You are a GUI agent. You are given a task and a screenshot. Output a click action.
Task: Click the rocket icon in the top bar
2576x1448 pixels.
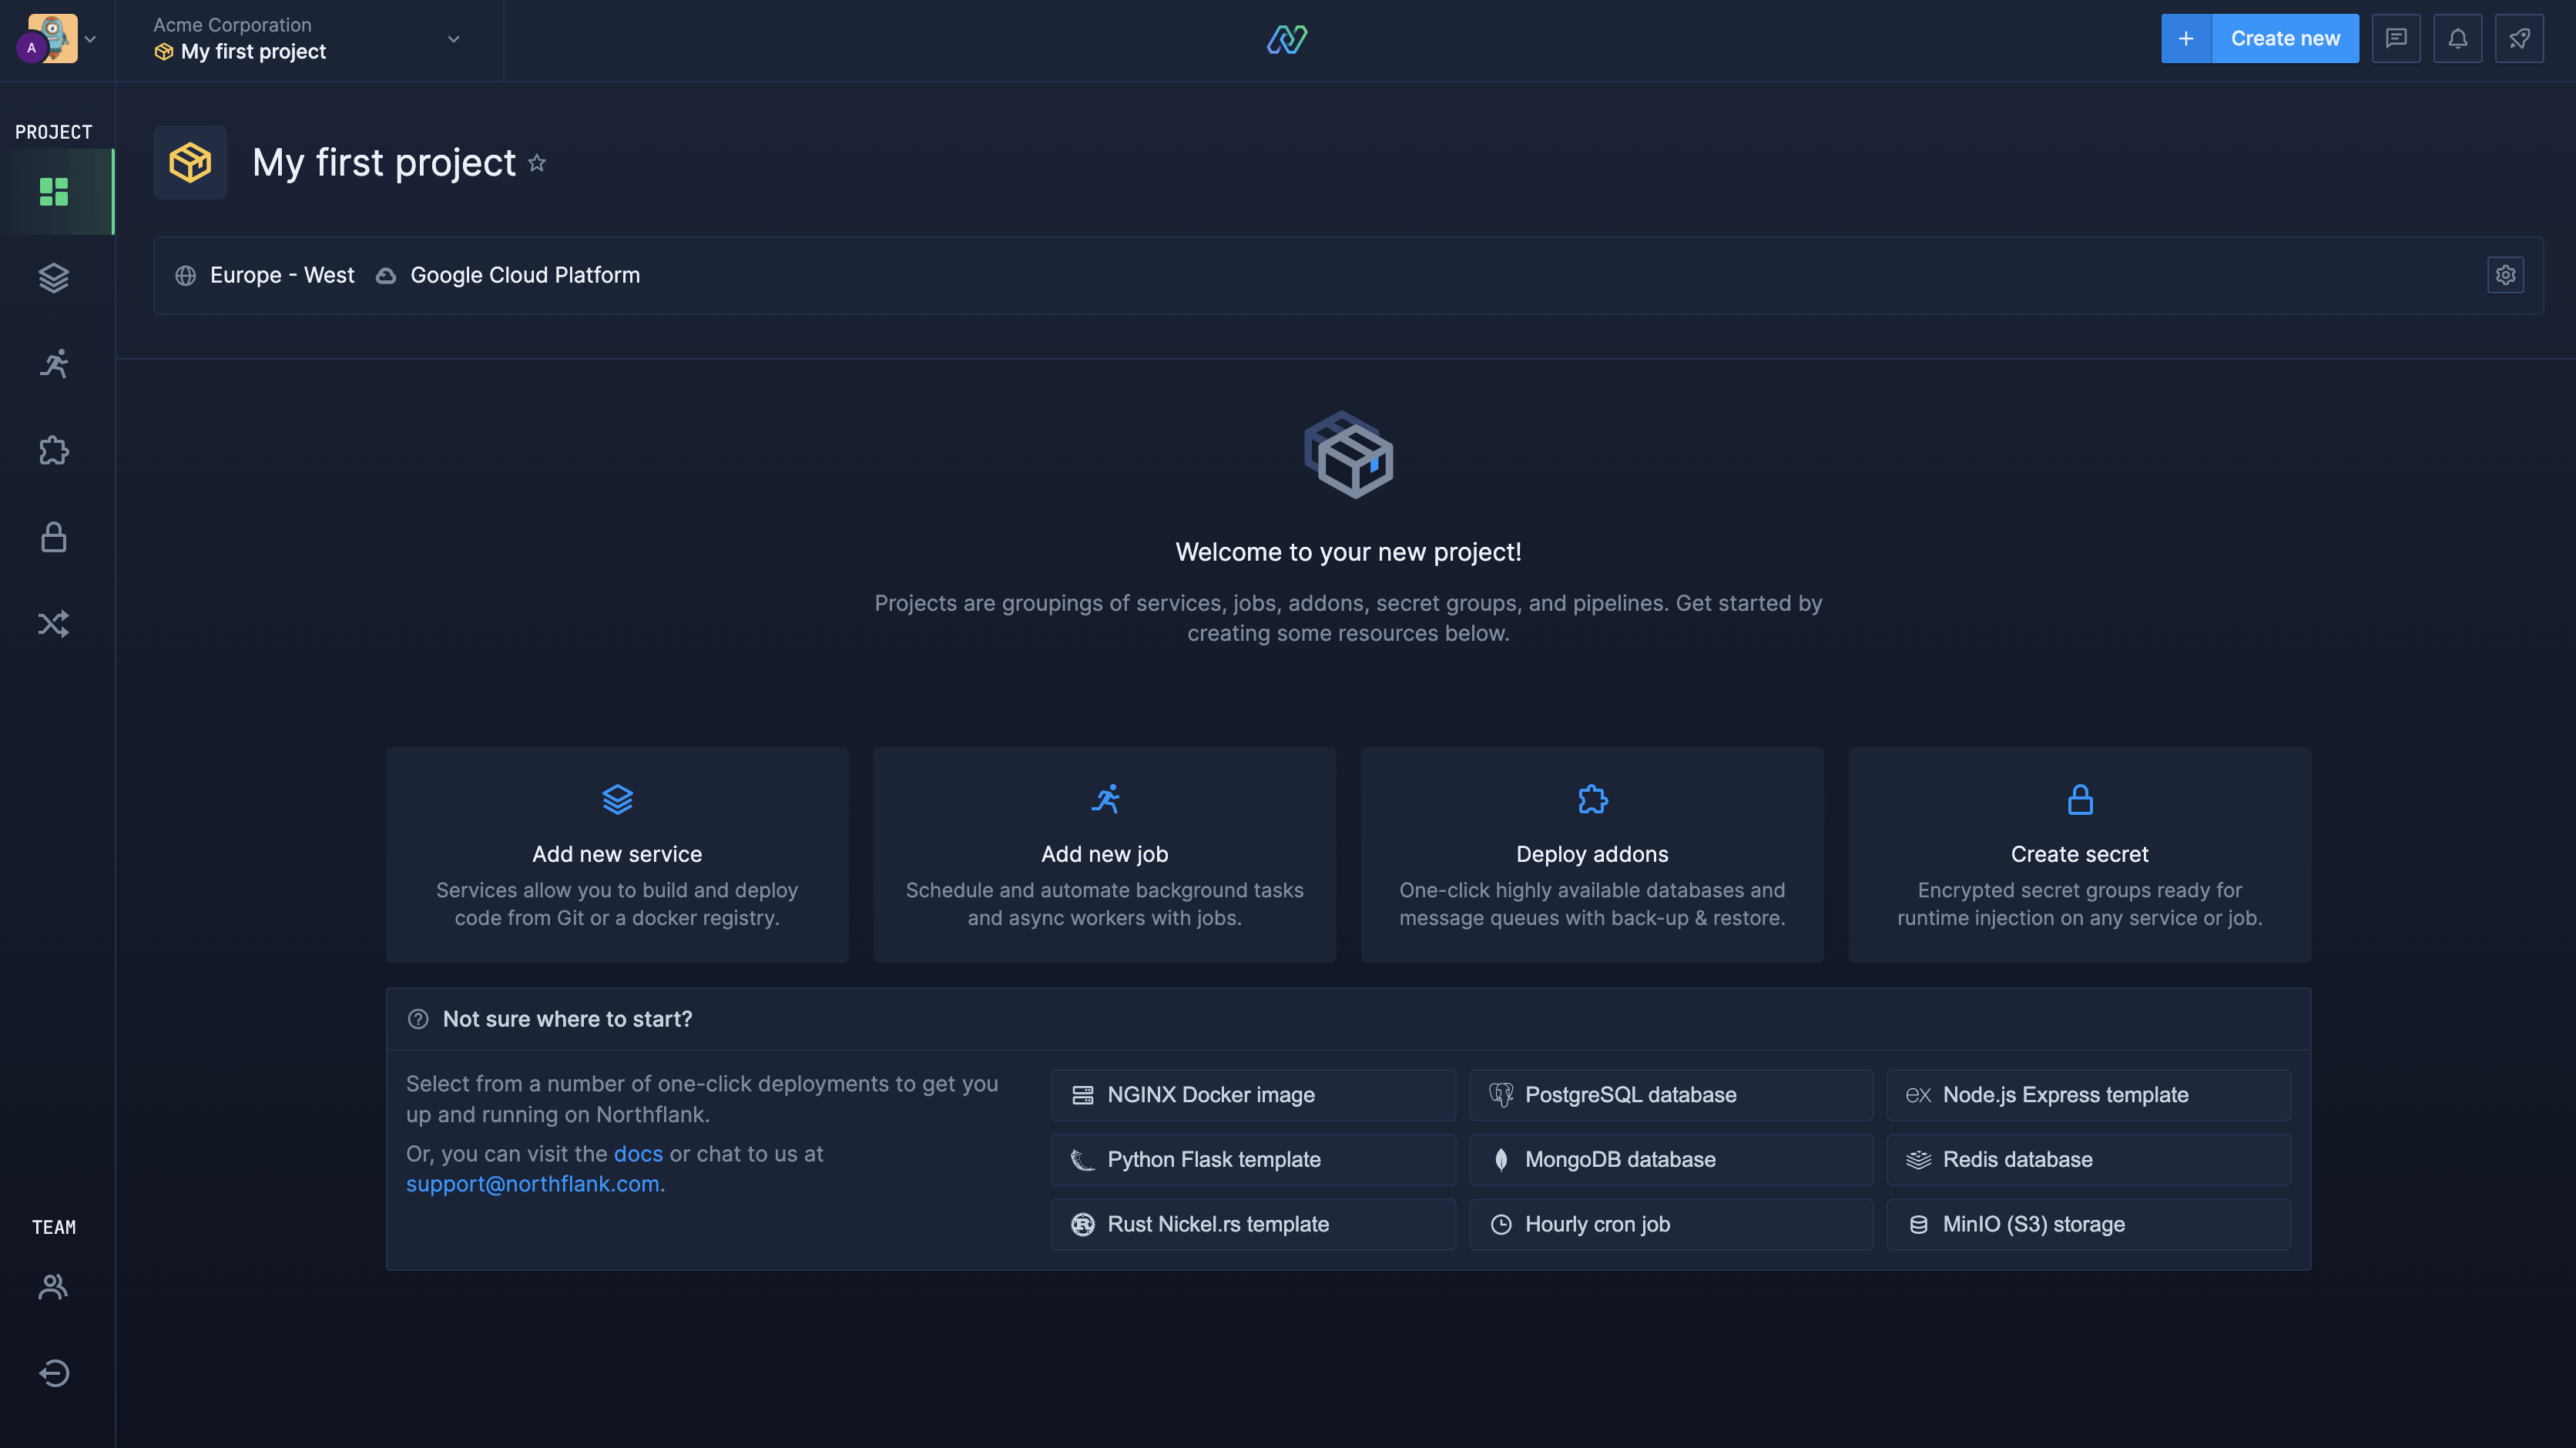pyautogui.click(x=2520, y=38)
